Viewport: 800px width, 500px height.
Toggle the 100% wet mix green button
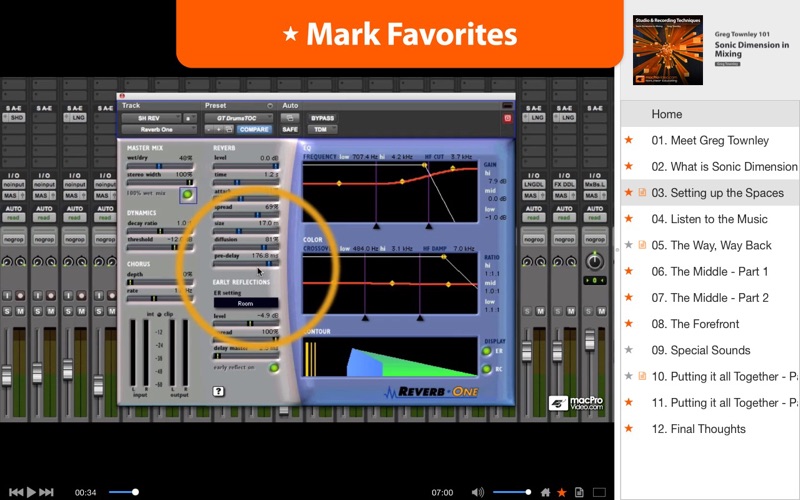click(x=187, y=194)
